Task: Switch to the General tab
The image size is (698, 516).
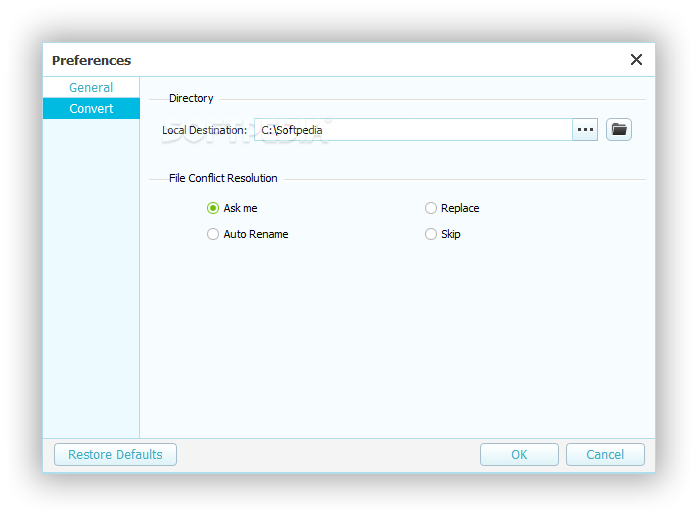Action: (x=91, y=87)
